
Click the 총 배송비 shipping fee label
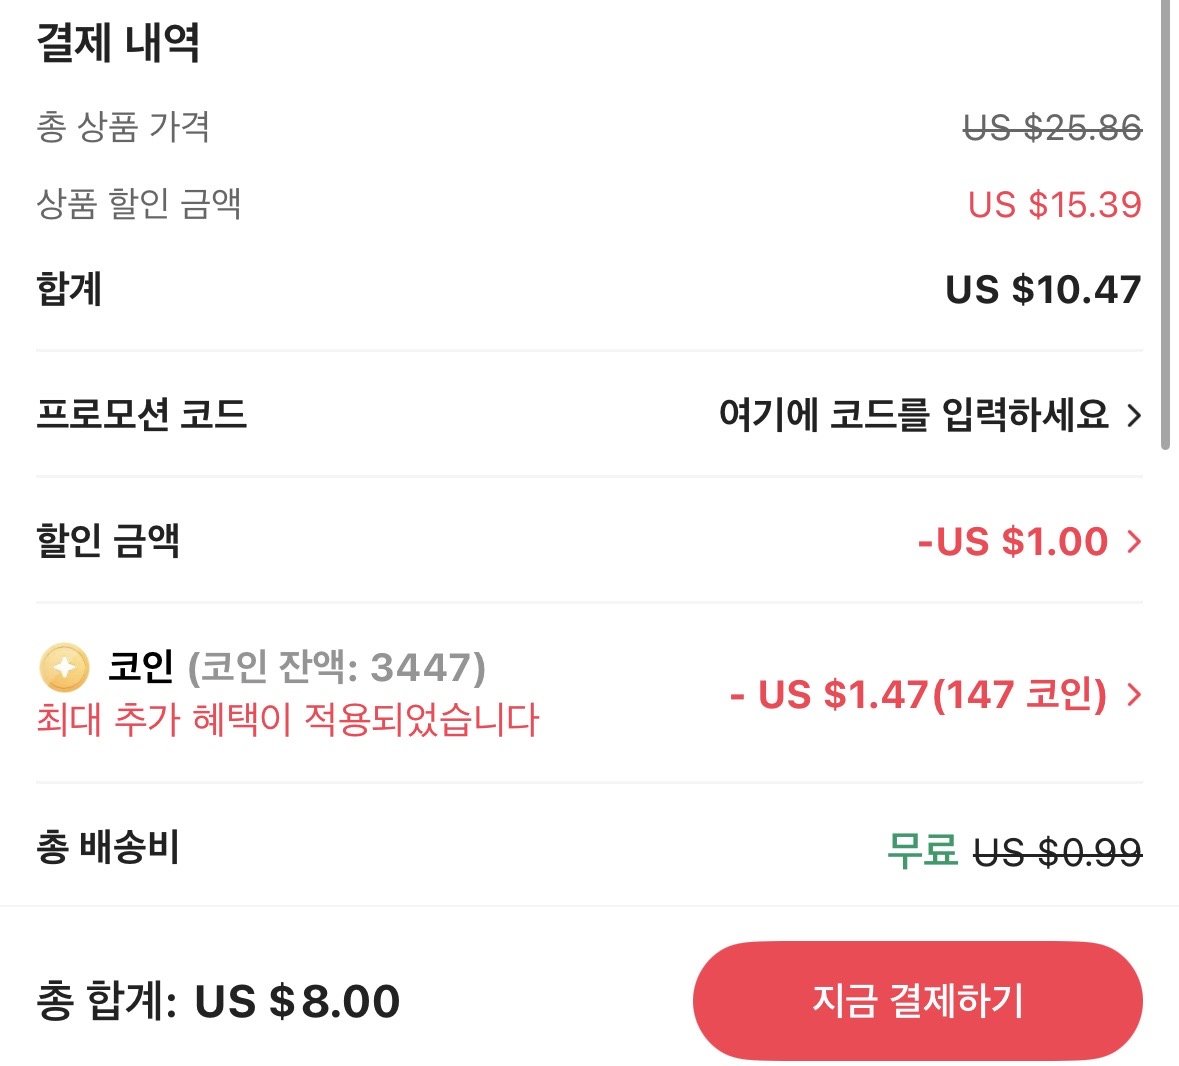[105, 846]
